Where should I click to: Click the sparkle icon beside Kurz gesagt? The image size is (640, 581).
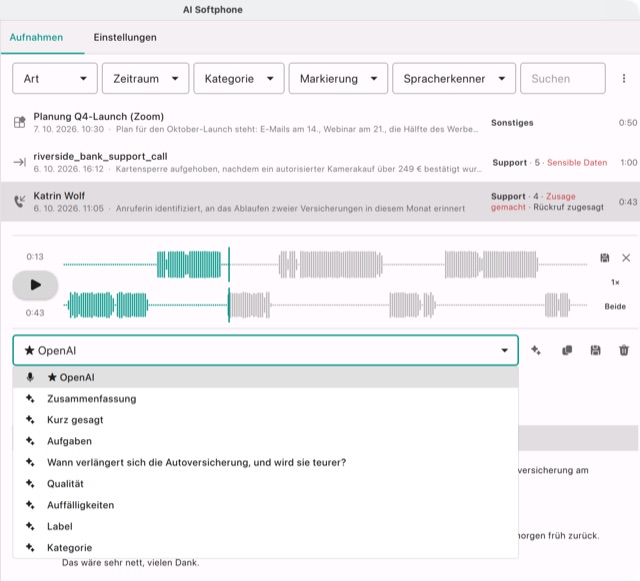(30, 420)
